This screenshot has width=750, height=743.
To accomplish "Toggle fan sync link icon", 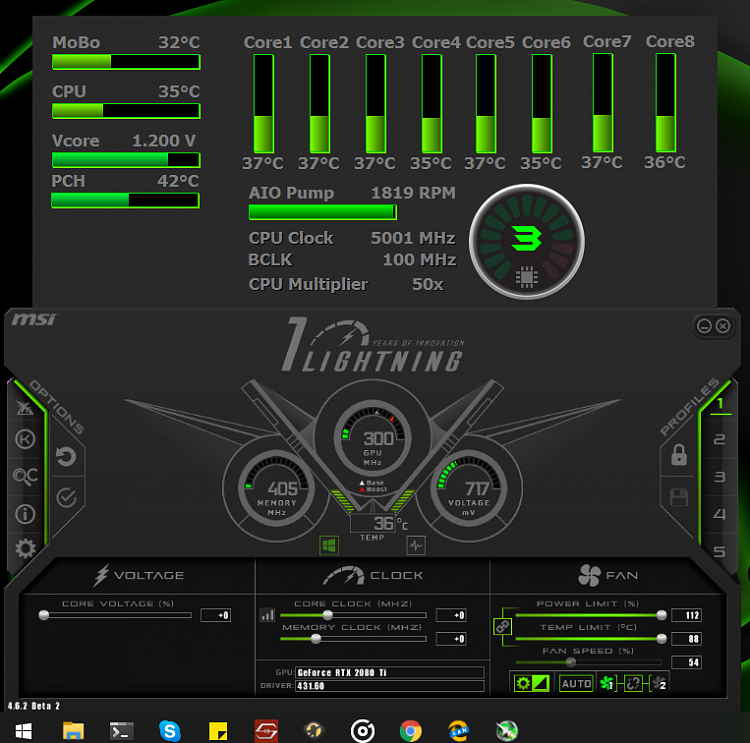I will (x=633, y=683).
